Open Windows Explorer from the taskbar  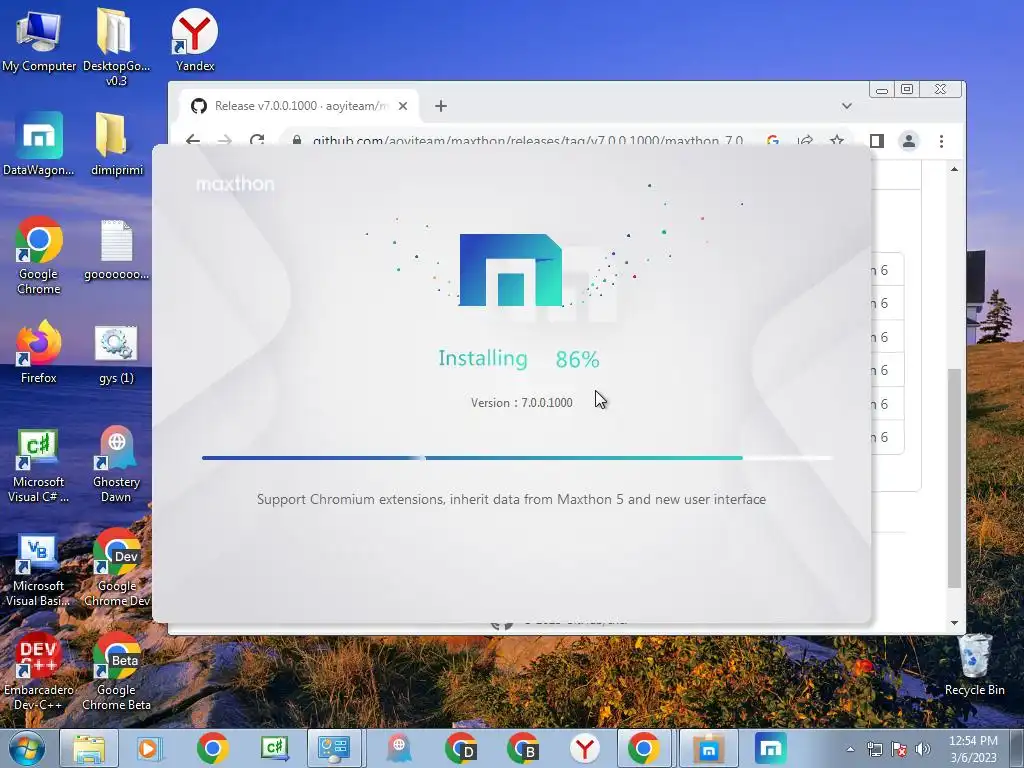click(x=89, y=749)
